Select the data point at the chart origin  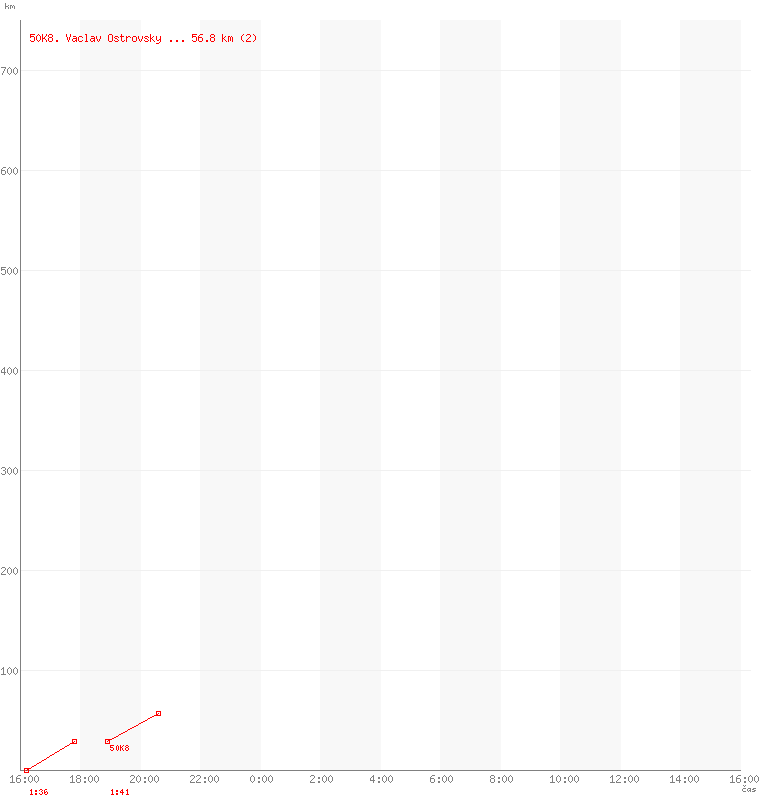coord(26,770)
